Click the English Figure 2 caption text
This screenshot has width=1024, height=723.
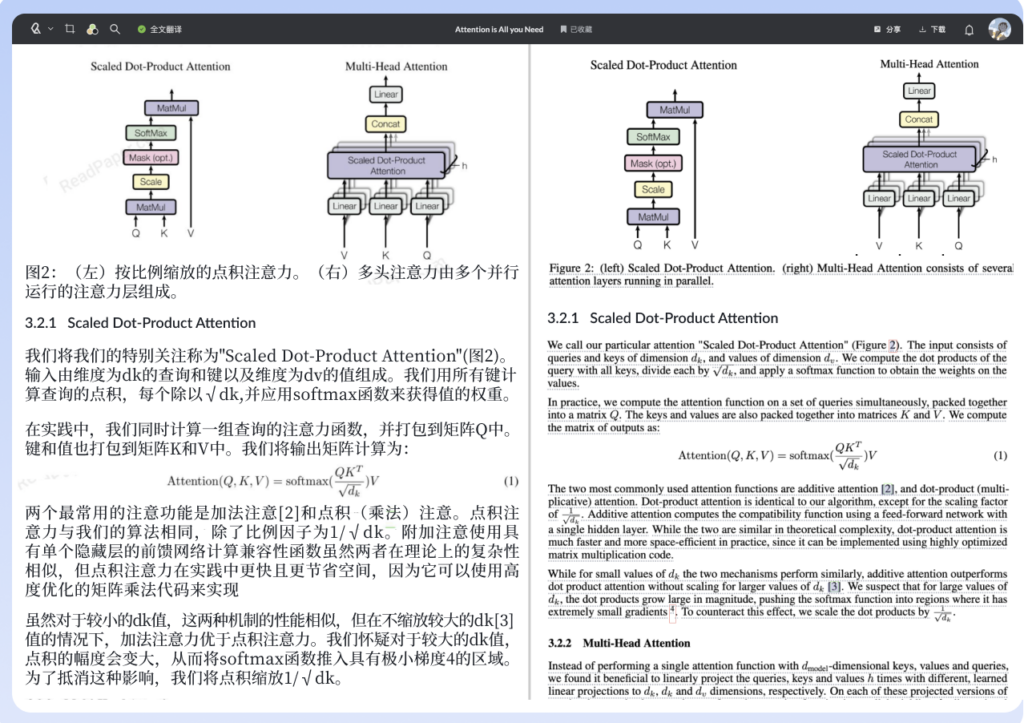click(780, 274)
